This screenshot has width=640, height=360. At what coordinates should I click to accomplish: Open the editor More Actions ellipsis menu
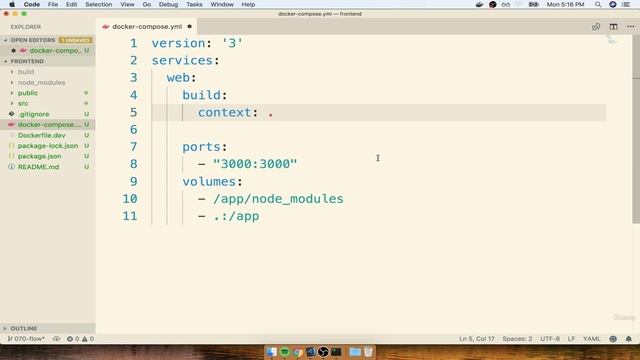pyautogui.click(x=631, y=27)
